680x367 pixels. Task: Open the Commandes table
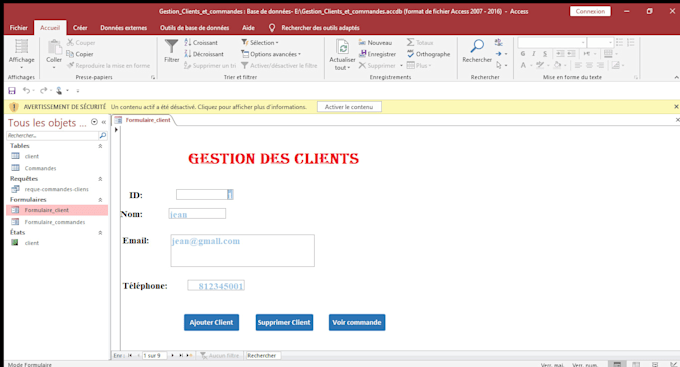40,168
